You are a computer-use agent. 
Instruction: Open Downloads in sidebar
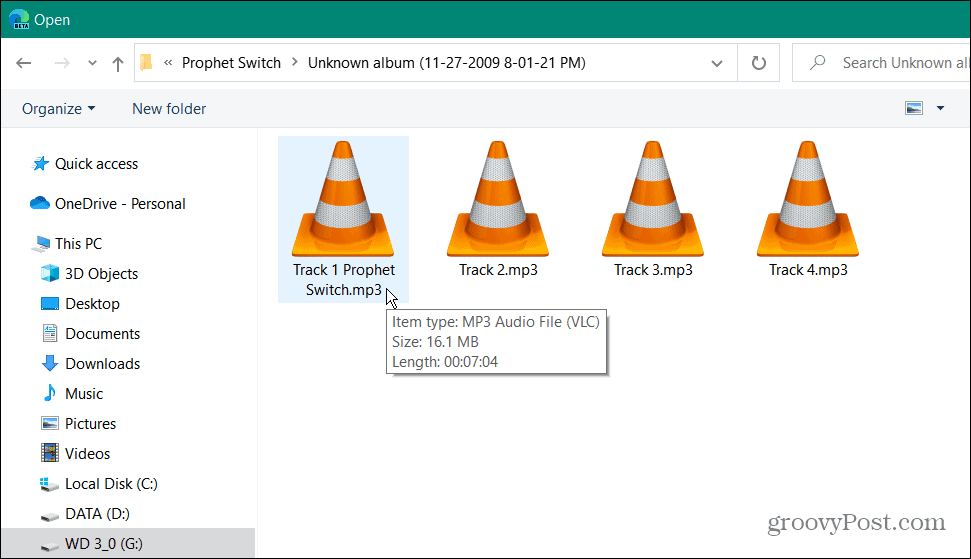(x=103, y=363)
